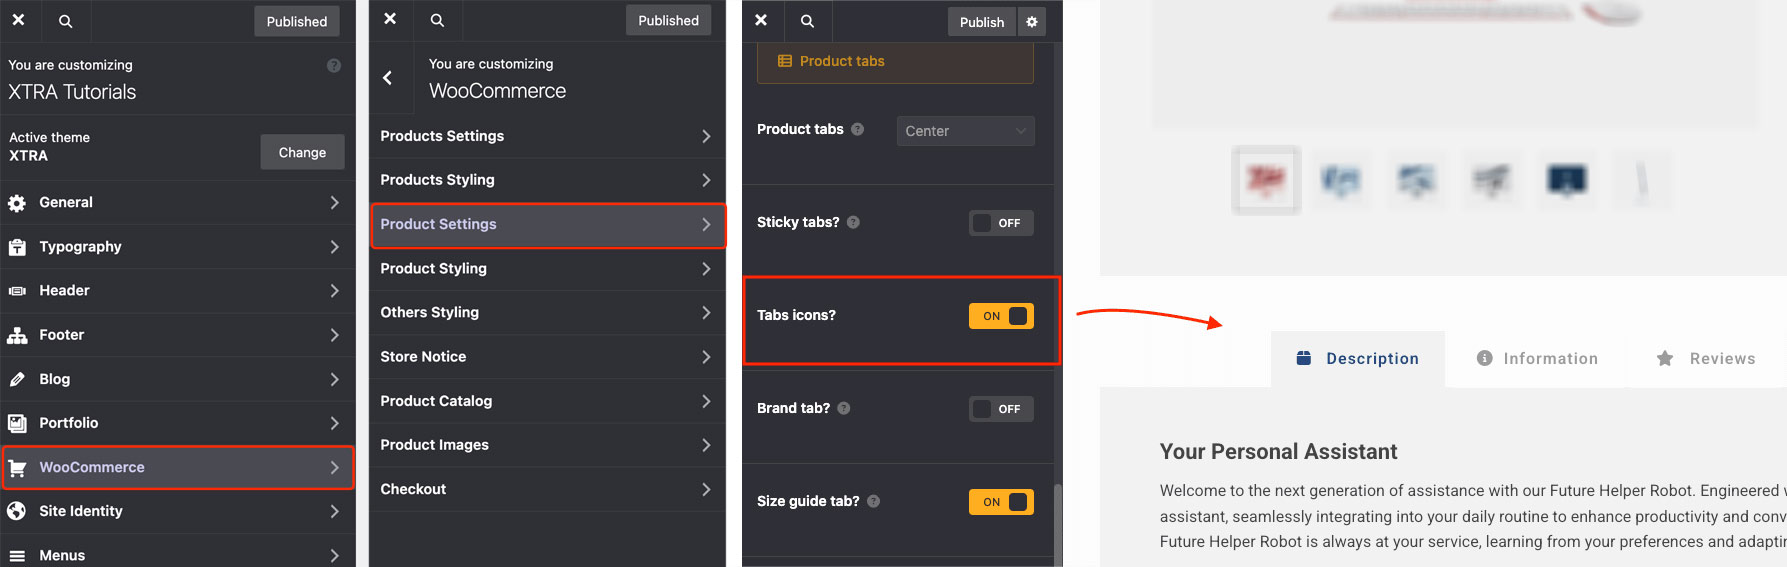Click the Publish button
The width and height of the screenshot is (1787, 567).
pyautogui.click(x=981, y=22)
